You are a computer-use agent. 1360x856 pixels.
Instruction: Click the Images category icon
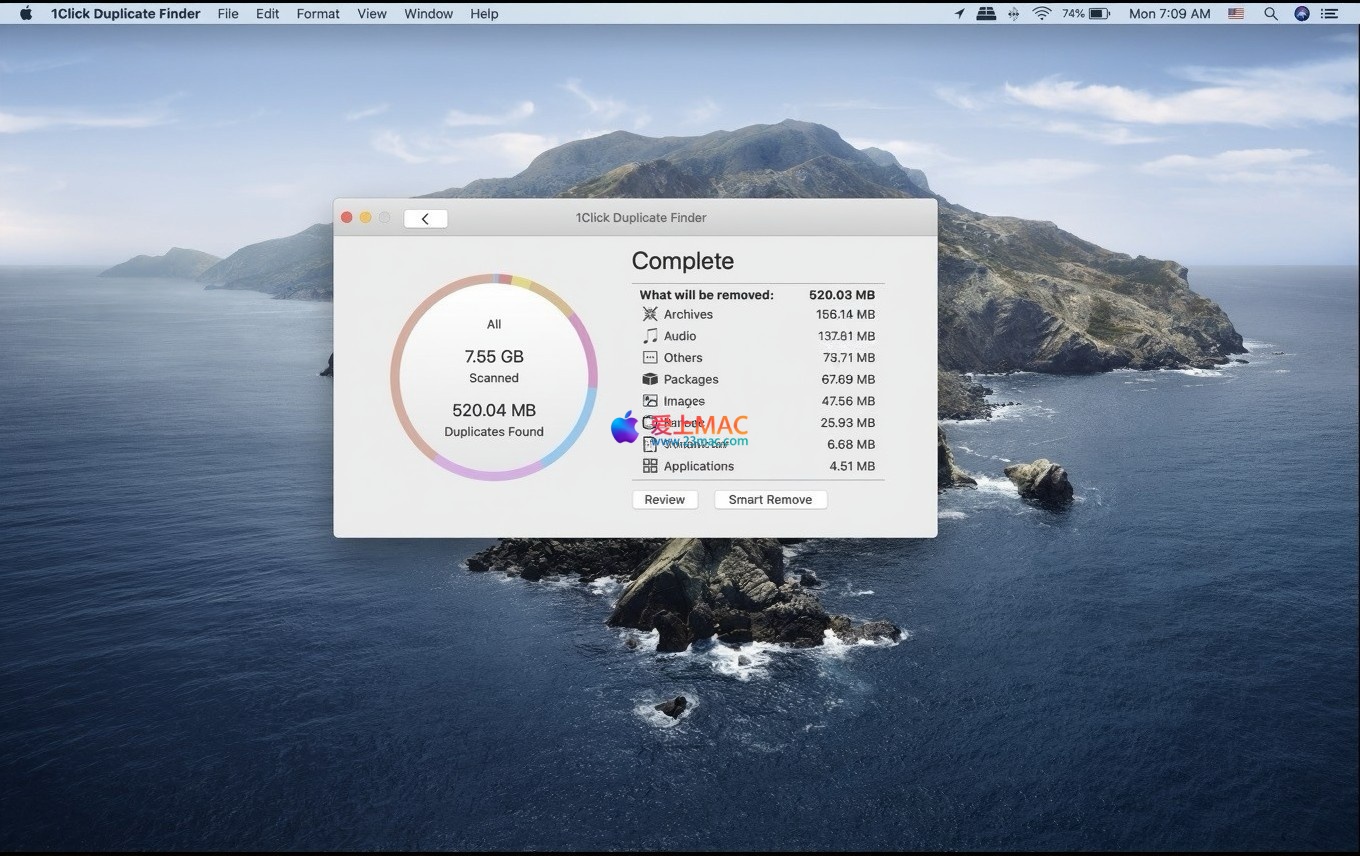[650, 401]
